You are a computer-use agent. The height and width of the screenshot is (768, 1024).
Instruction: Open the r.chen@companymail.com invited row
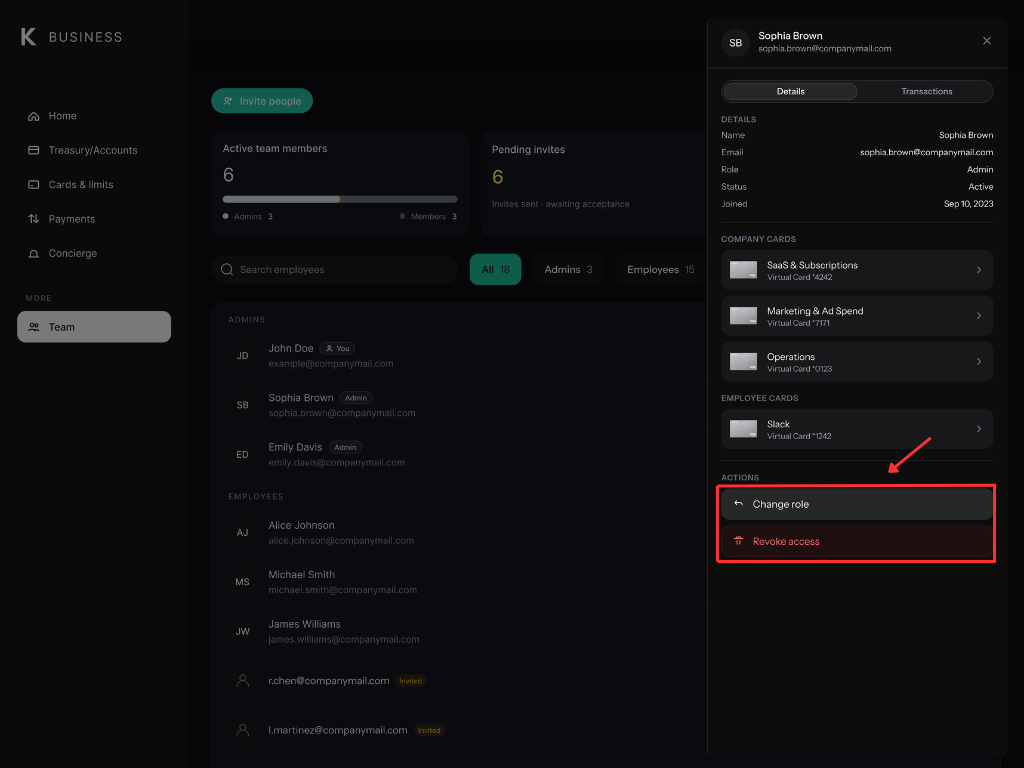pyautogui.click(x=459, y=680)
